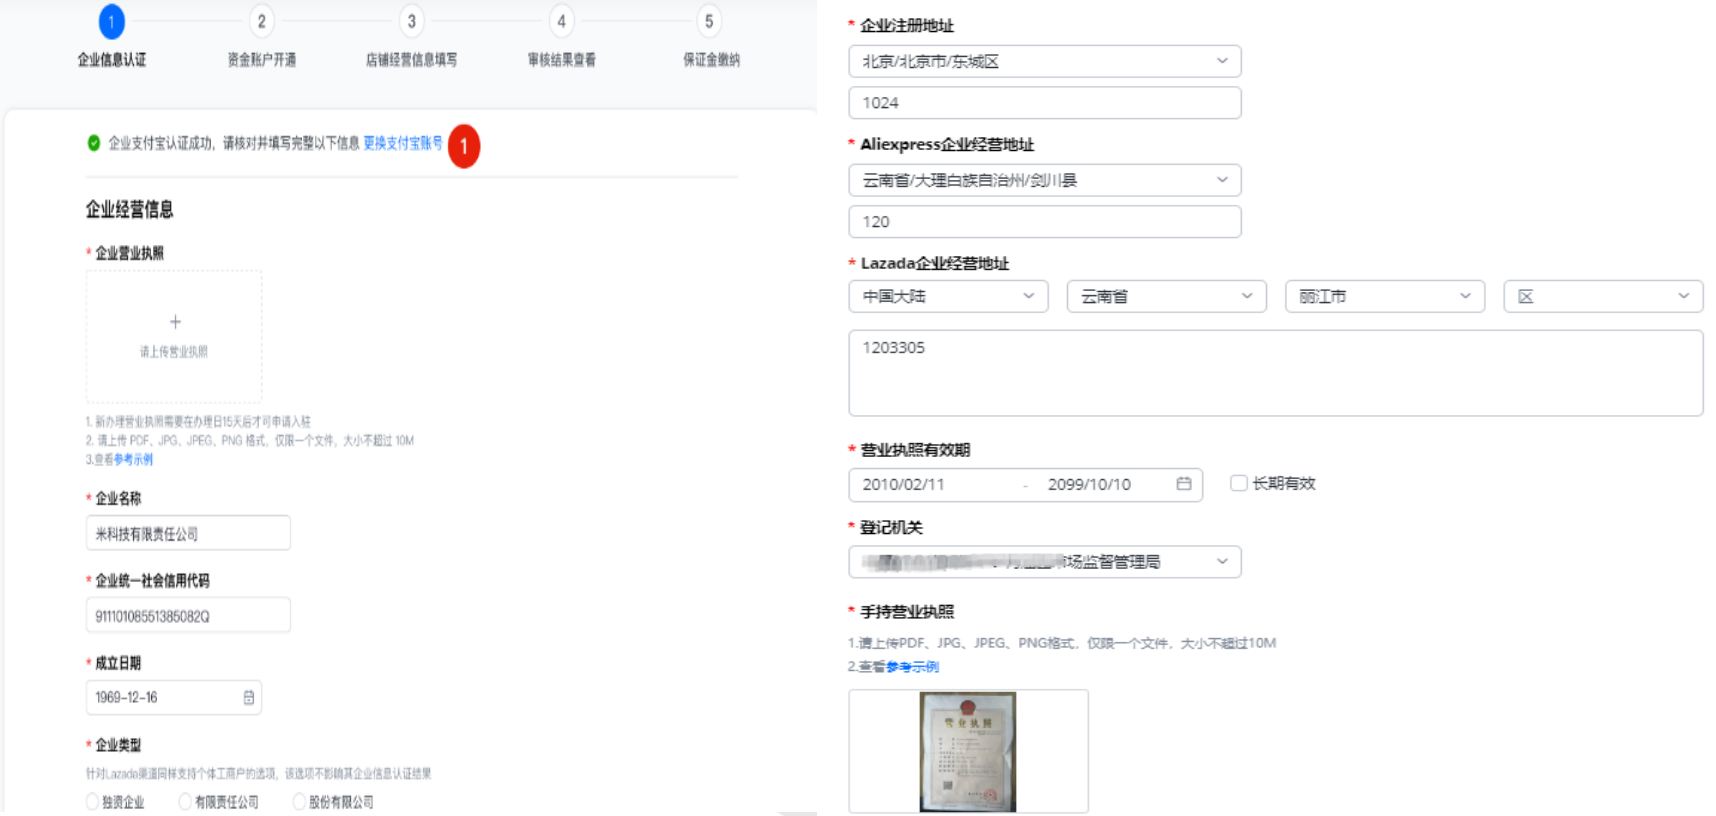Open the calendar icon in 成立日期
This screenshot has height=816, width=1716.
tap(249, 697)
